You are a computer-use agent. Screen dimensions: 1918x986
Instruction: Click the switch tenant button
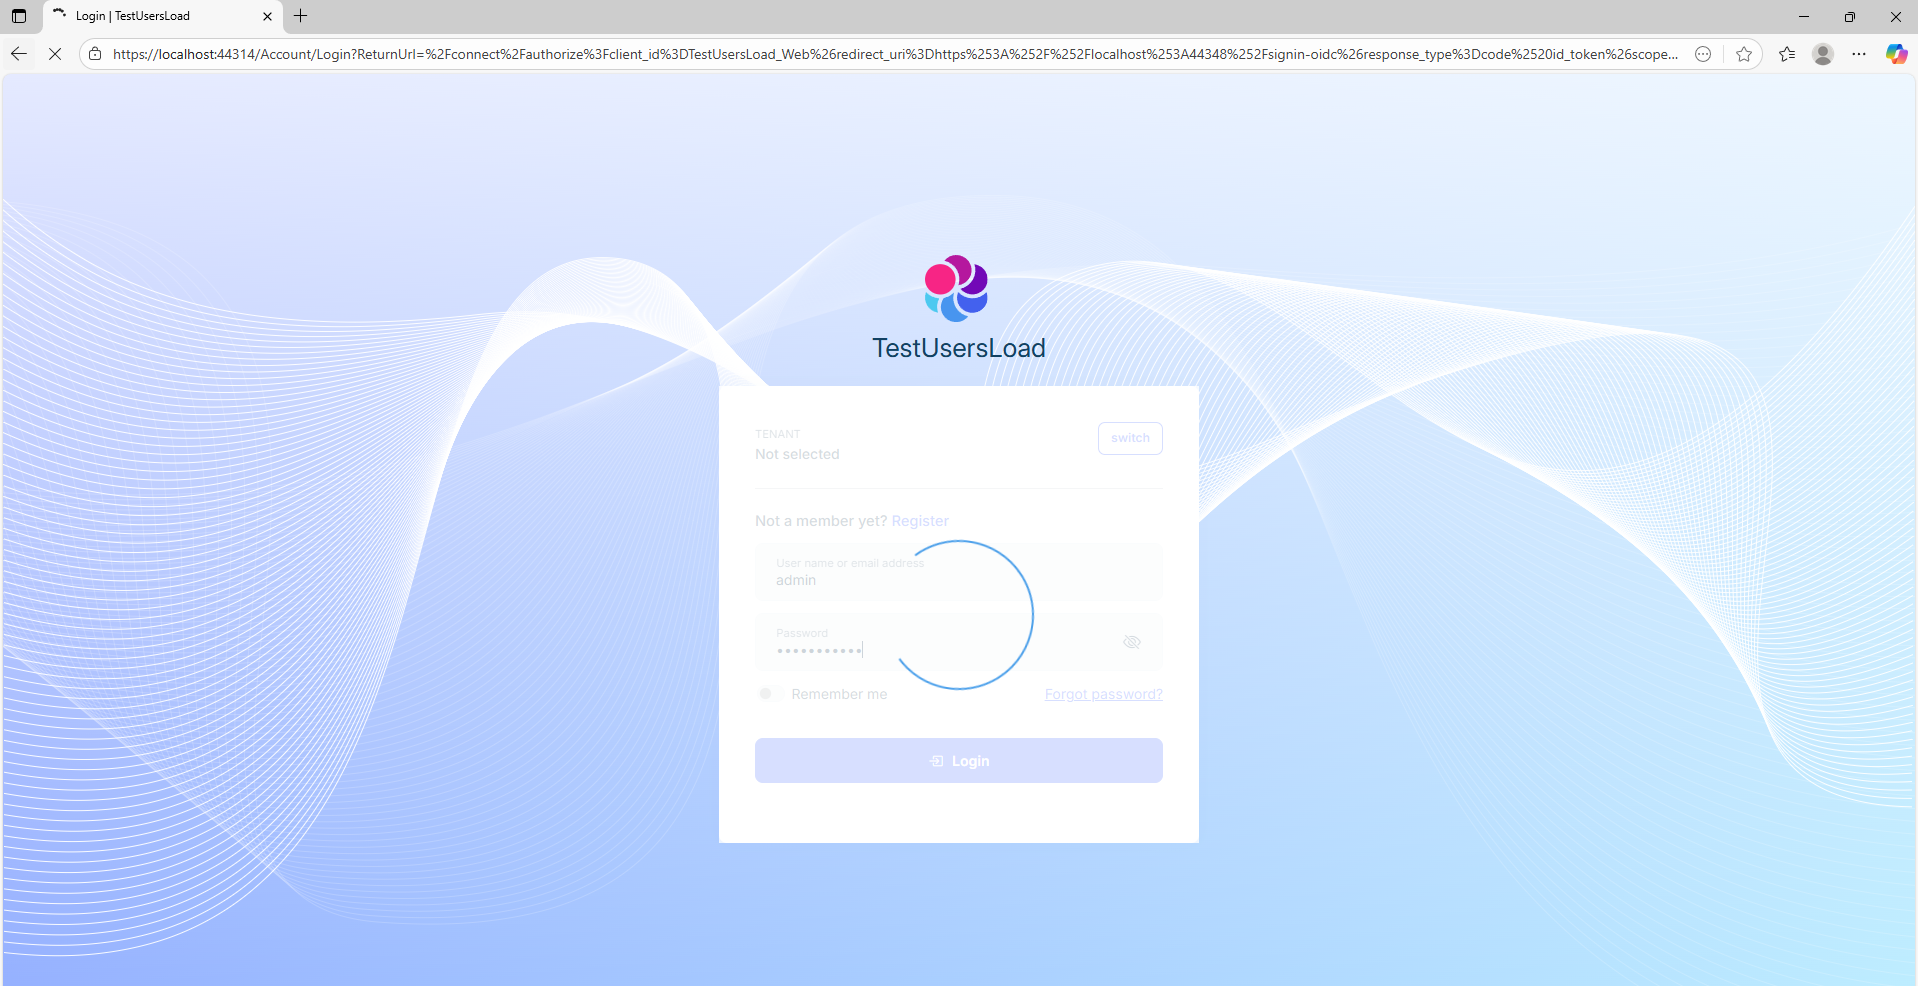tap(1130, 438)
